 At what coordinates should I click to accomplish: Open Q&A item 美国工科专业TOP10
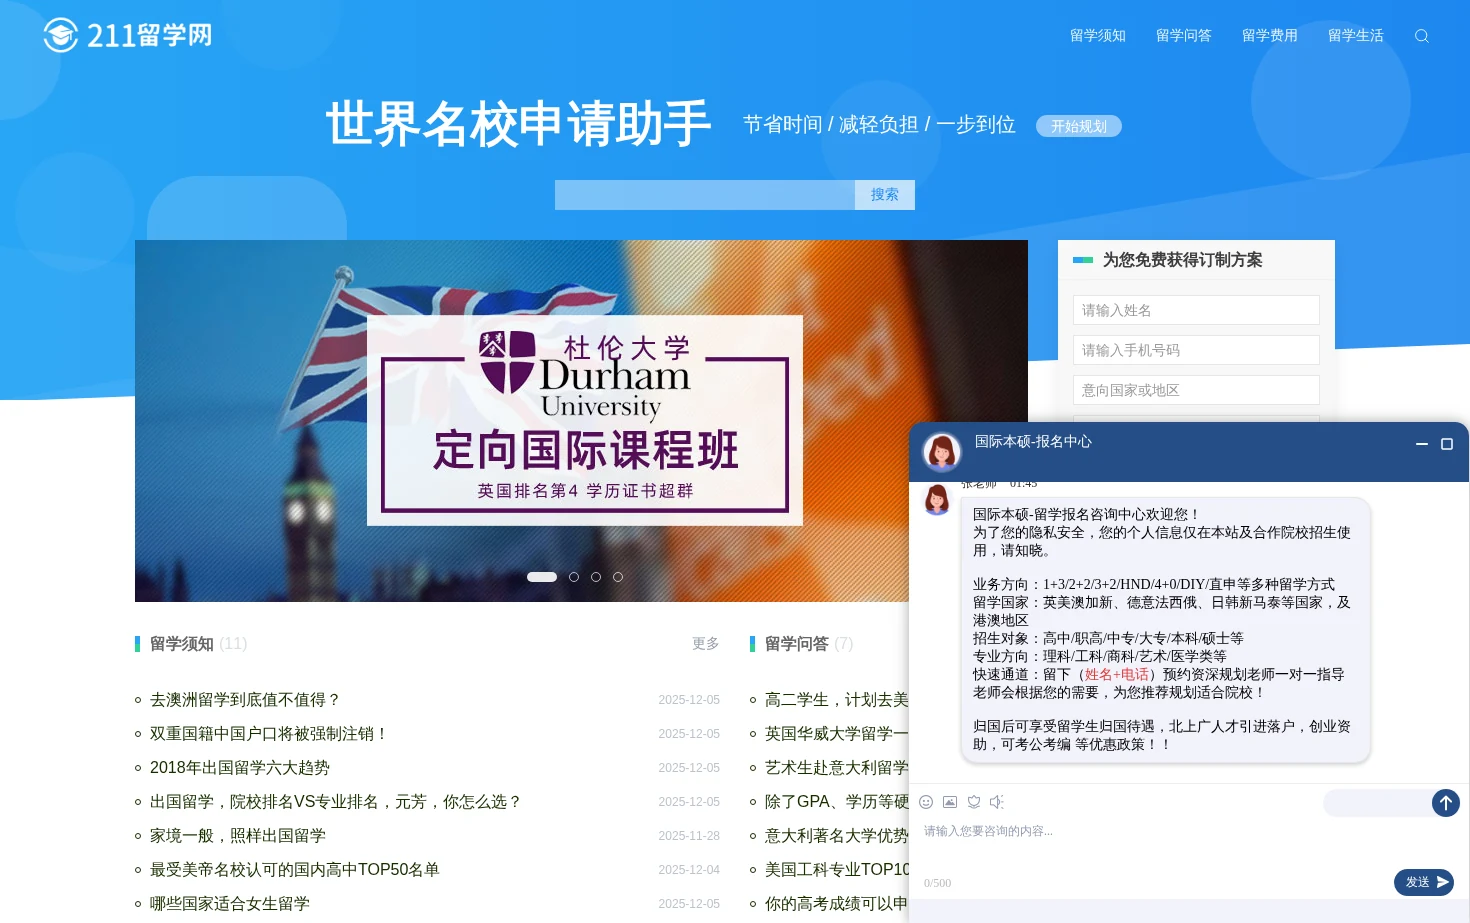coord(836,870)
